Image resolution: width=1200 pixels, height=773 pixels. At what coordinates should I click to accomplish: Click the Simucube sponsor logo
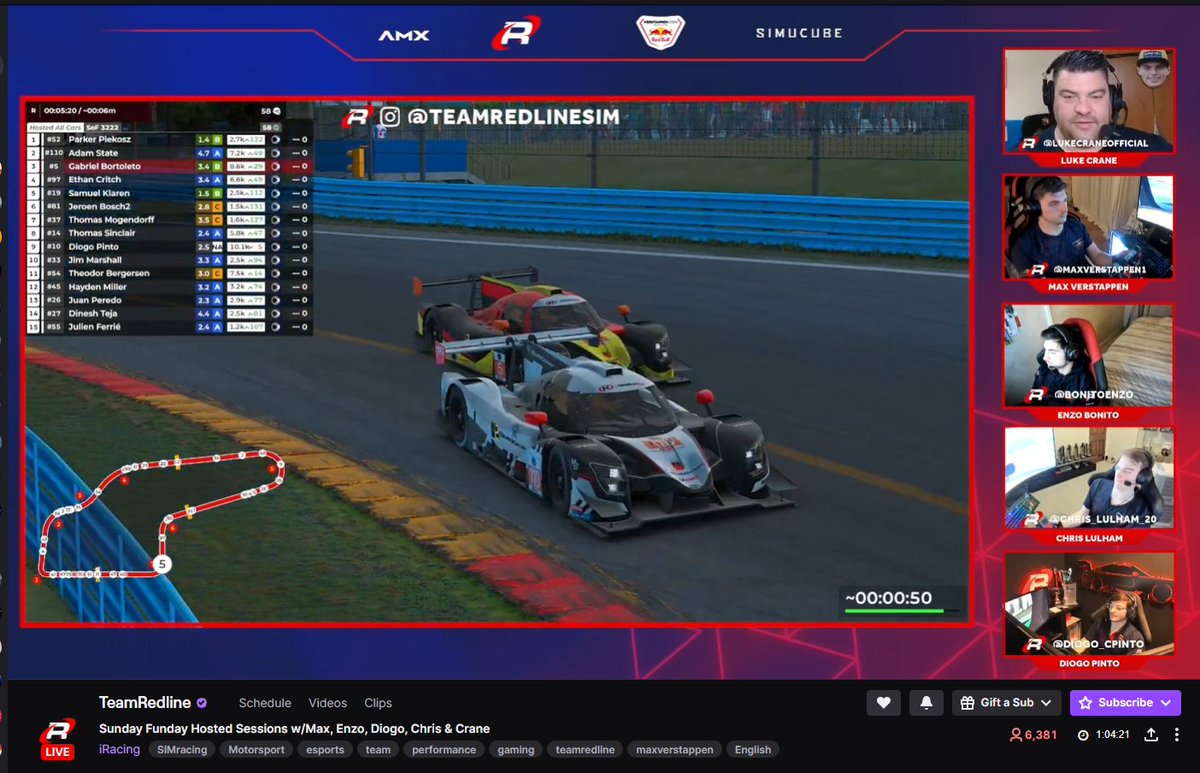[798, 33]
